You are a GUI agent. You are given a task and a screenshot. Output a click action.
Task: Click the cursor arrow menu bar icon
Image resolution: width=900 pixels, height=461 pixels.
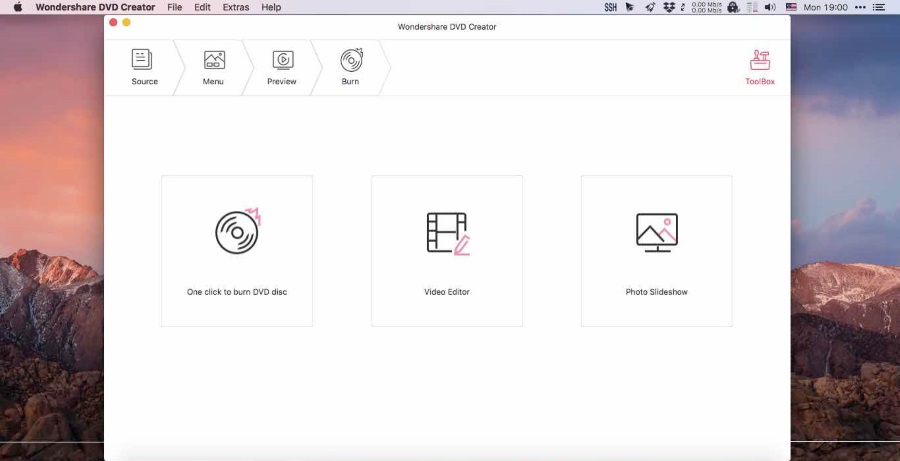[x=630, y=7]
